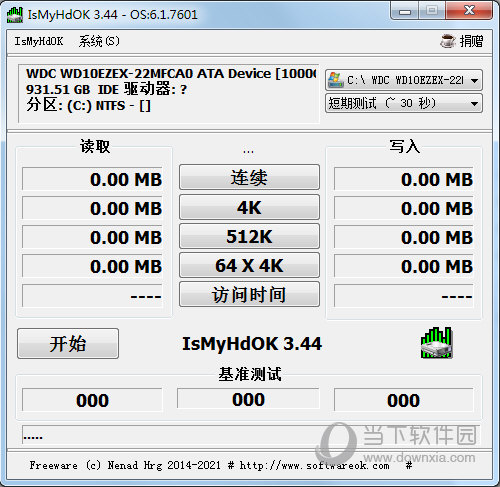Click the 4K test button
Viewport: 500px width, 487px height.
249,207
